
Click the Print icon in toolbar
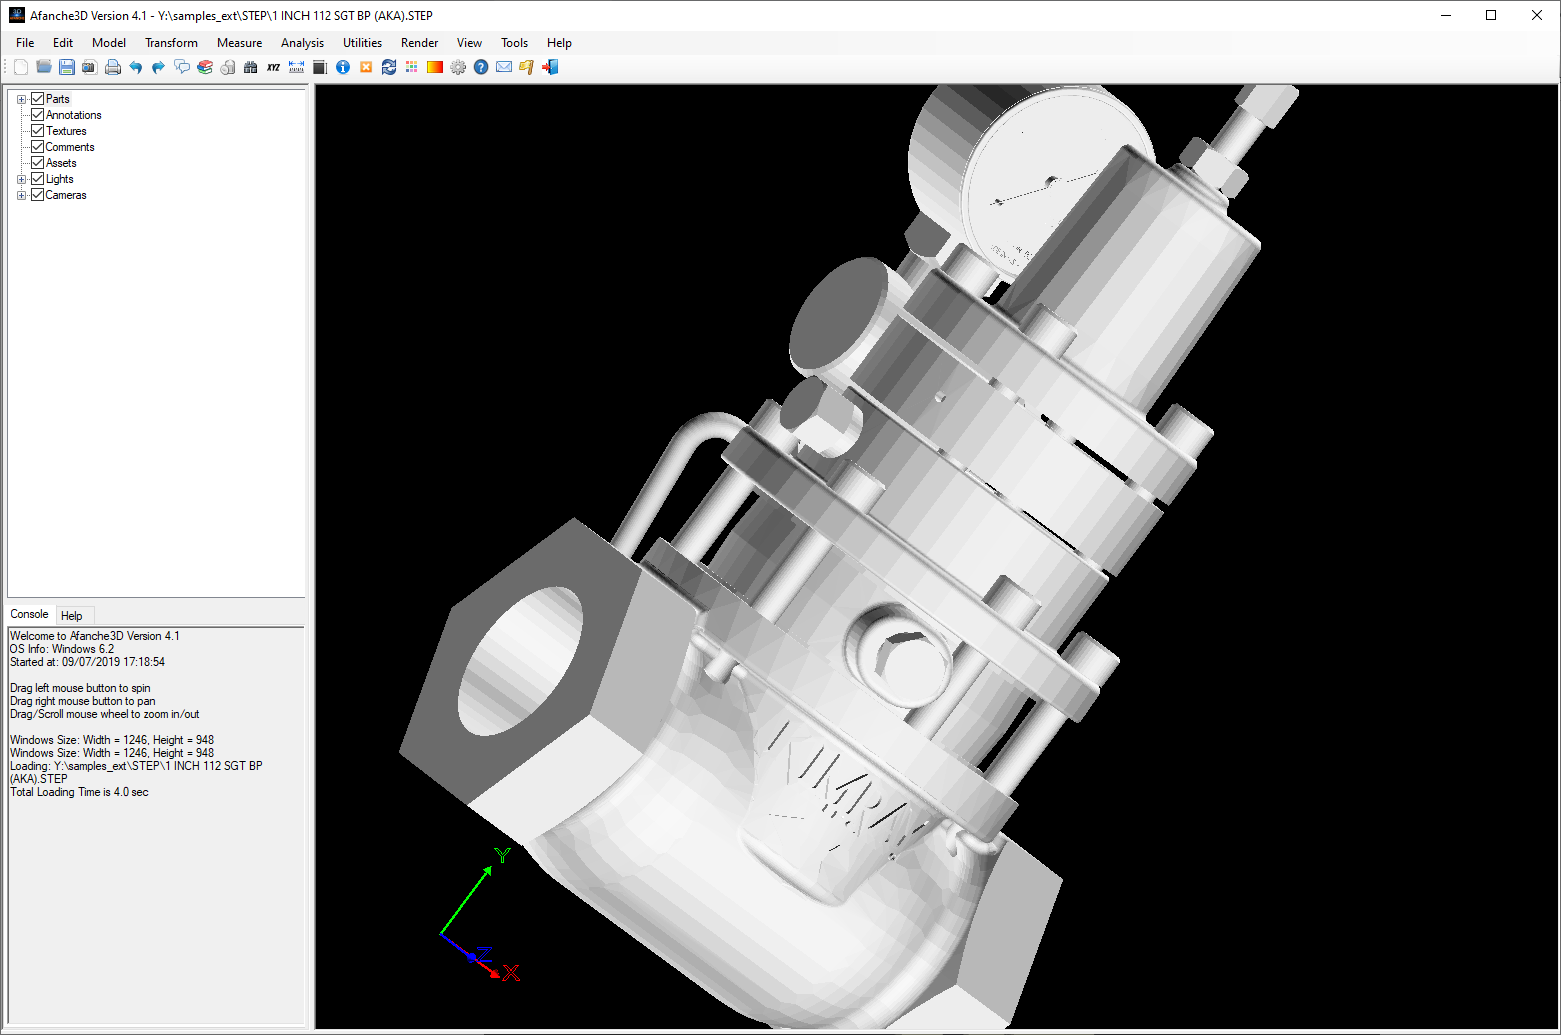113,67
